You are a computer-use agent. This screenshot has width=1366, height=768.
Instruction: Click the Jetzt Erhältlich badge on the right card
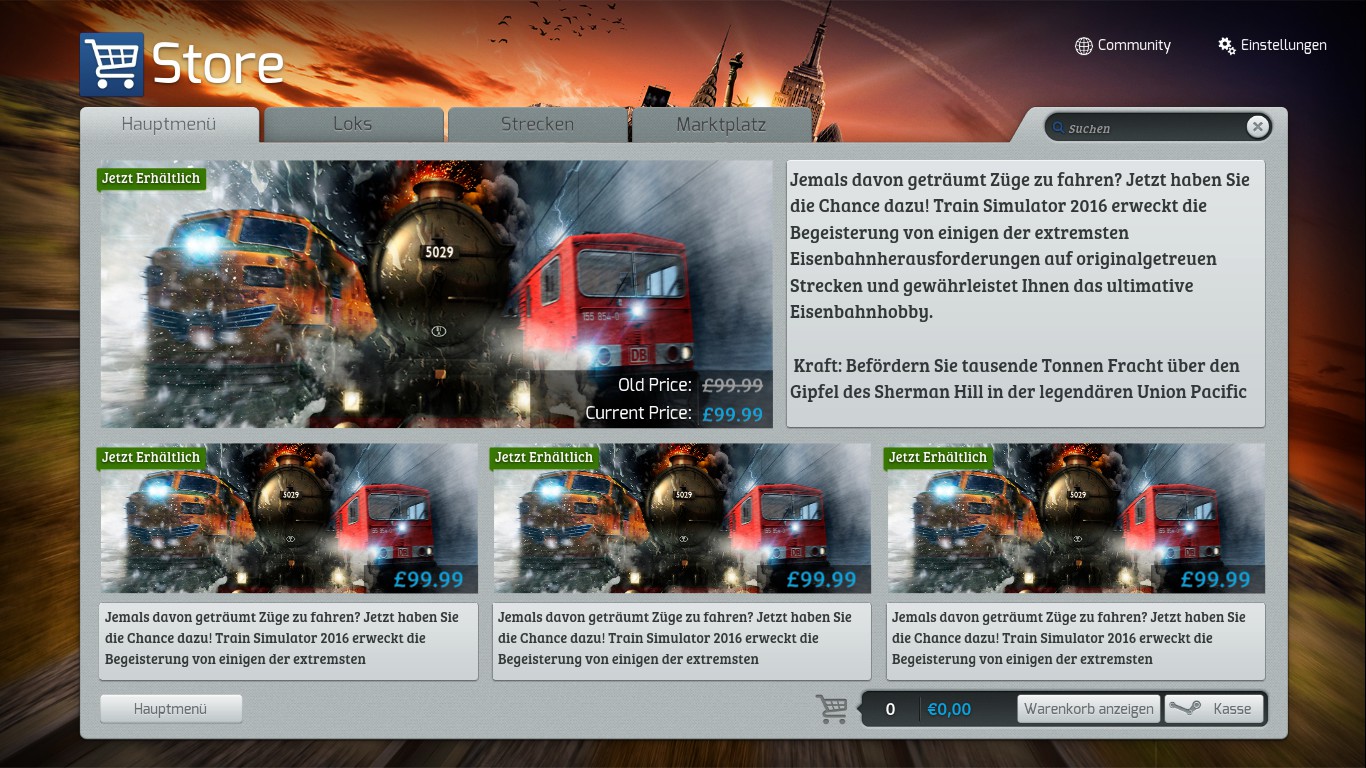point(938,457)
